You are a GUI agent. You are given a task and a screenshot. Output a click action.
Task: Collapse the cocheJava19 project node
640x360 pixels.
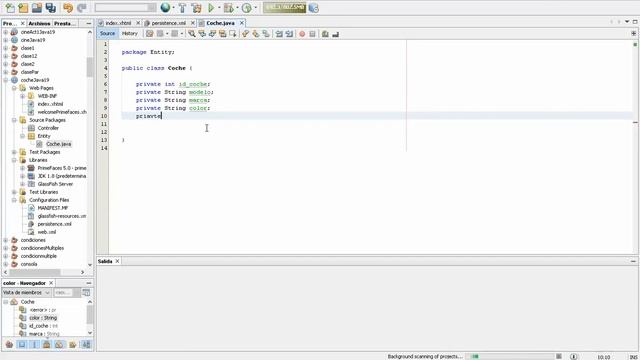pyautogui.click(x=6, y=80)
